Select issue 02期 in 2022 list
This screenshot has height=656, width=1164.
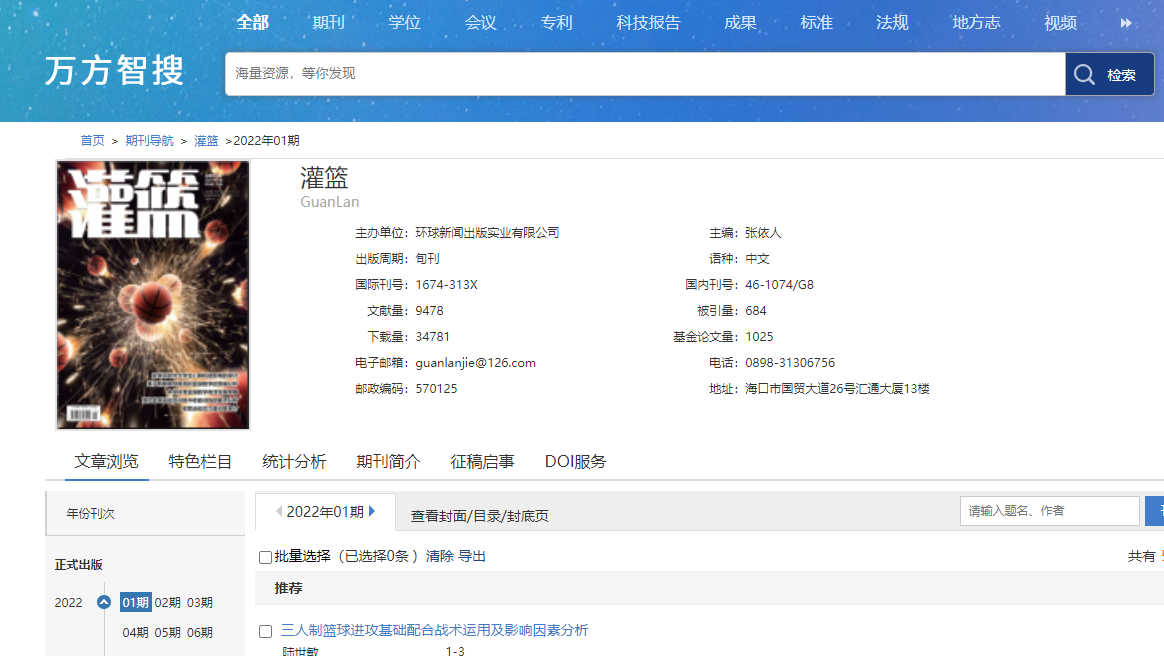[x=167, y=602]
